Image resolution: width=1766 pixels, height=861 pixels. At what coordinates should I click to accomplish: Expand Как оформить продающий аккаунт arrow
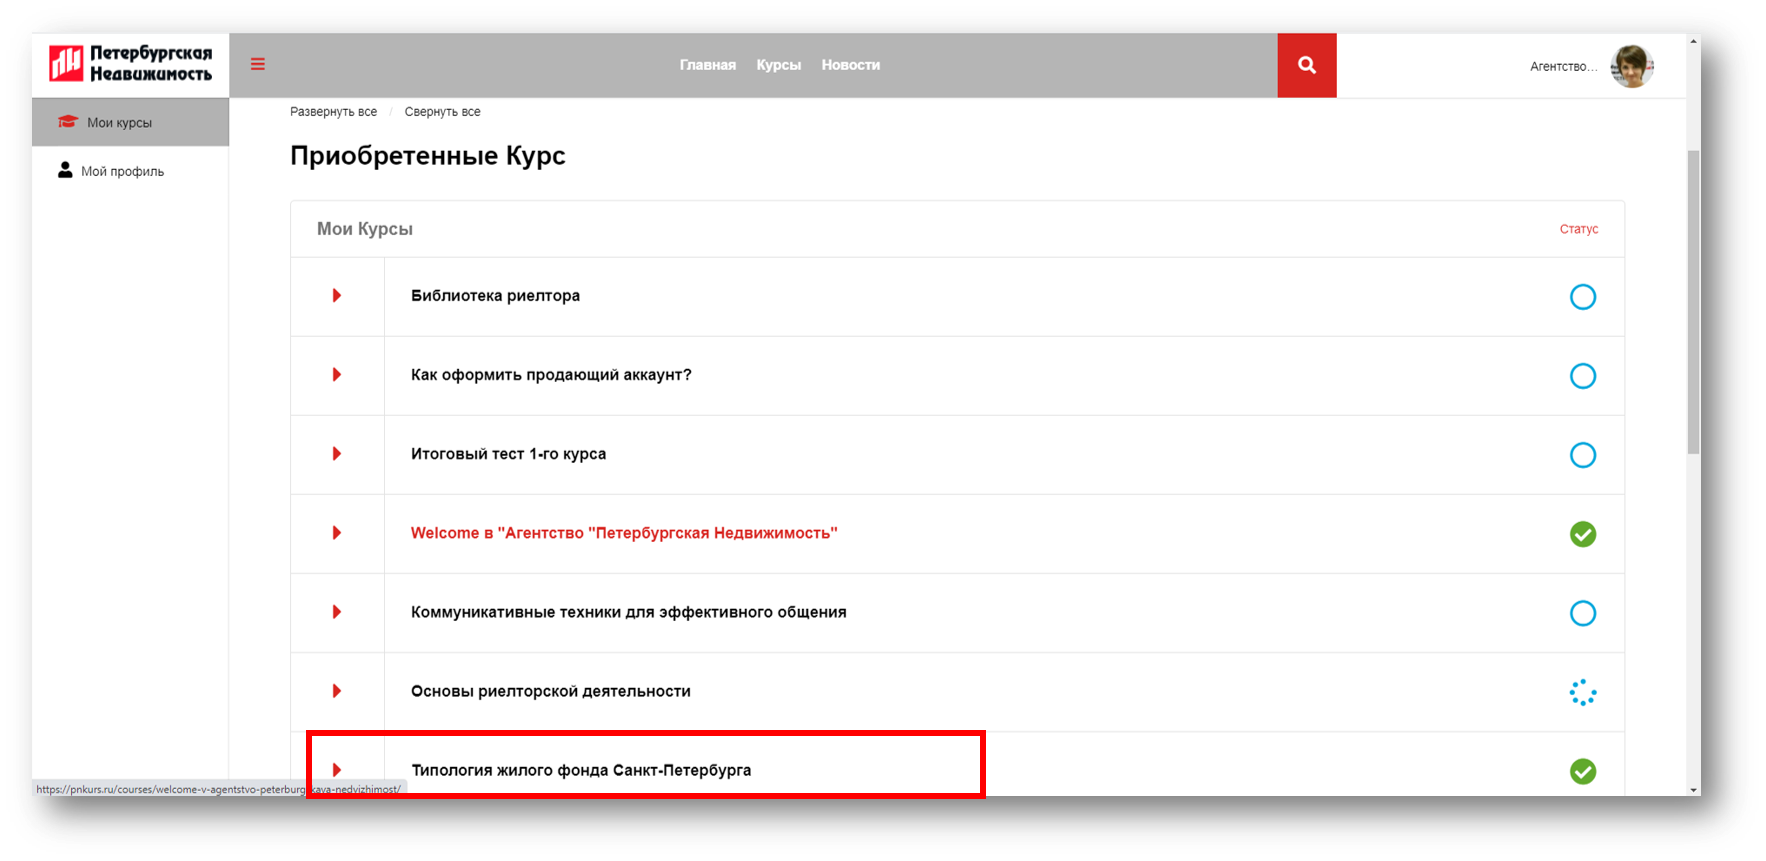(x=337, y=375)
